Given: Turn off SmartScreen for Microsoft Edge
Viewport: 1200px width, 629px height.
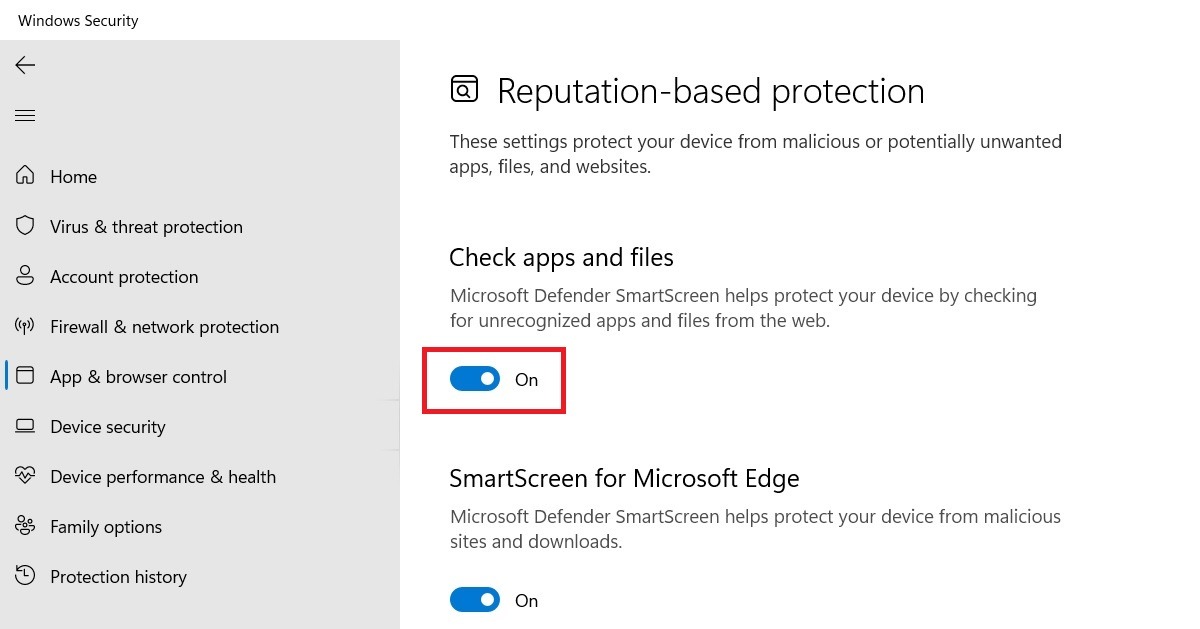Looking at the screenshot, I should (475, 600).
